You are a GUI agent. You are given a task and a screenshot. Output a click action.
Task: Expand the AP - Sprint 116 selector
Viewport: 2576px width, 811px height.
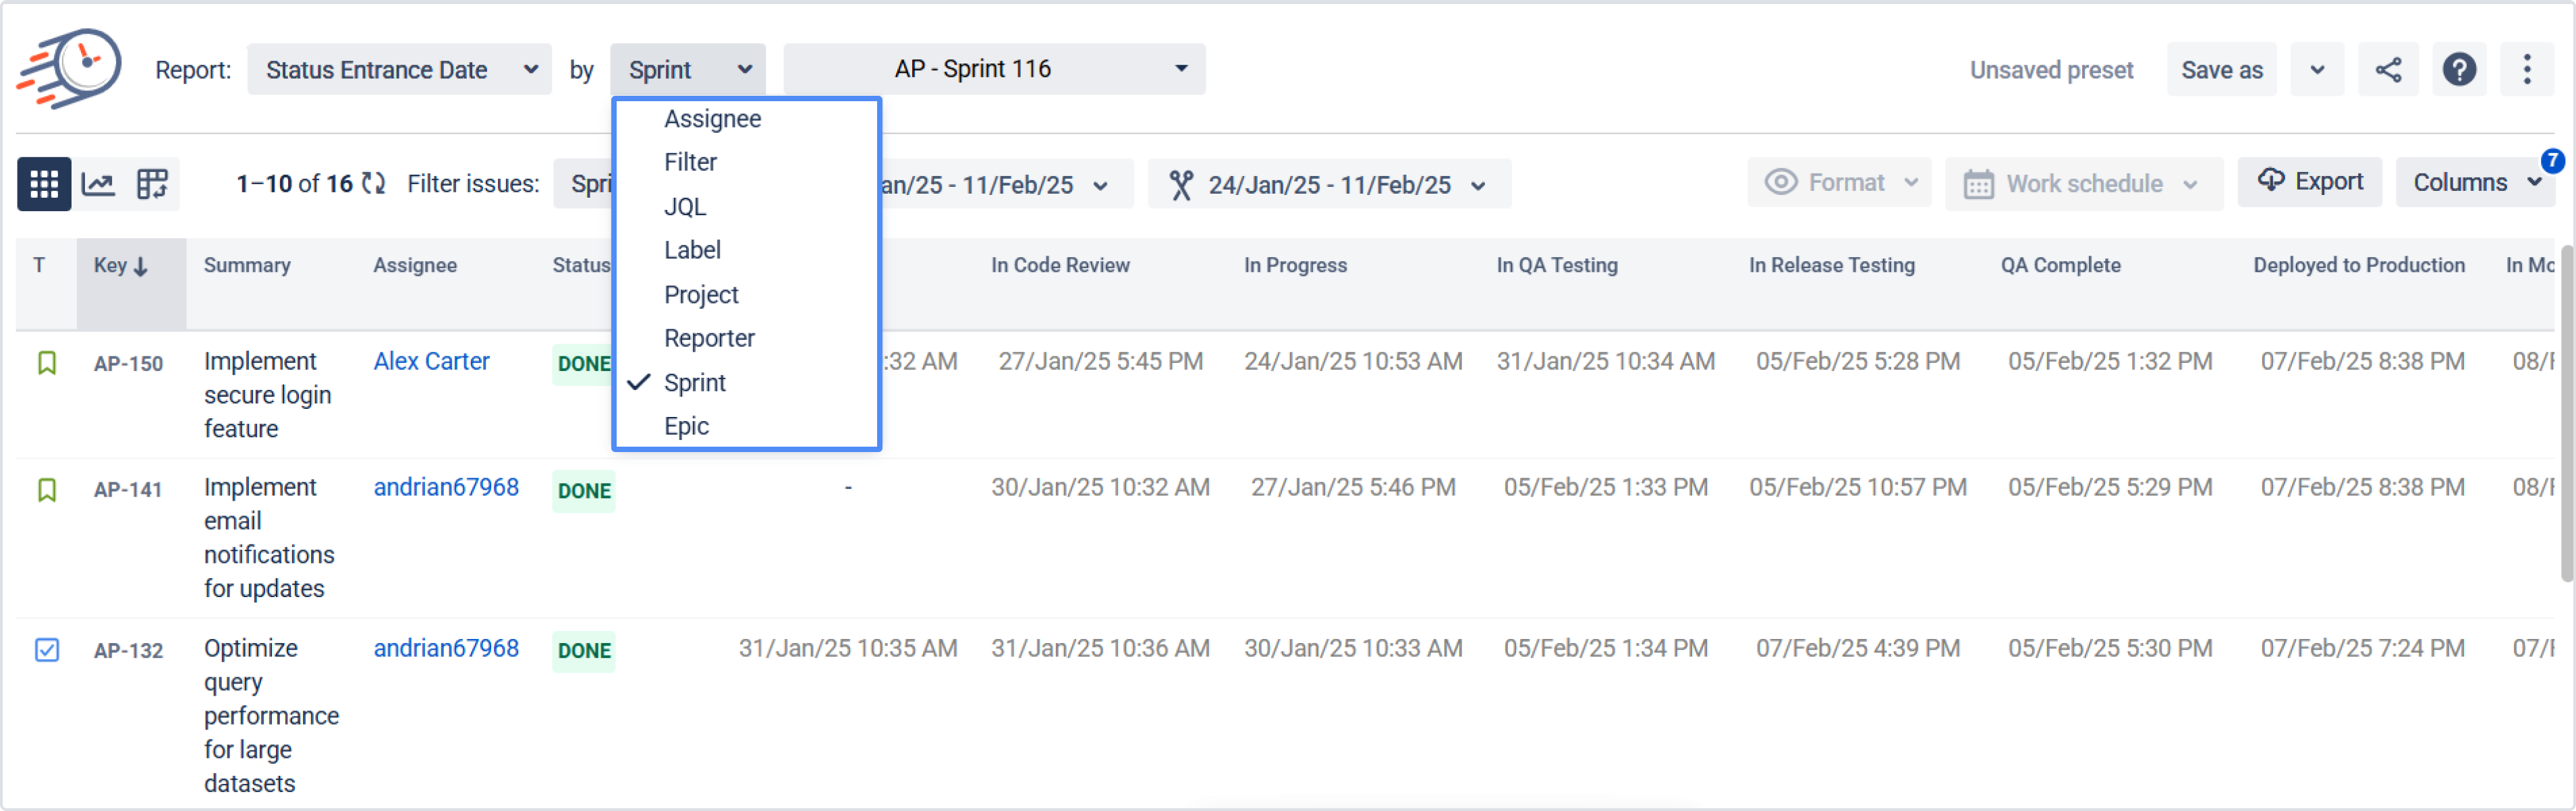(x=994, y=69)
